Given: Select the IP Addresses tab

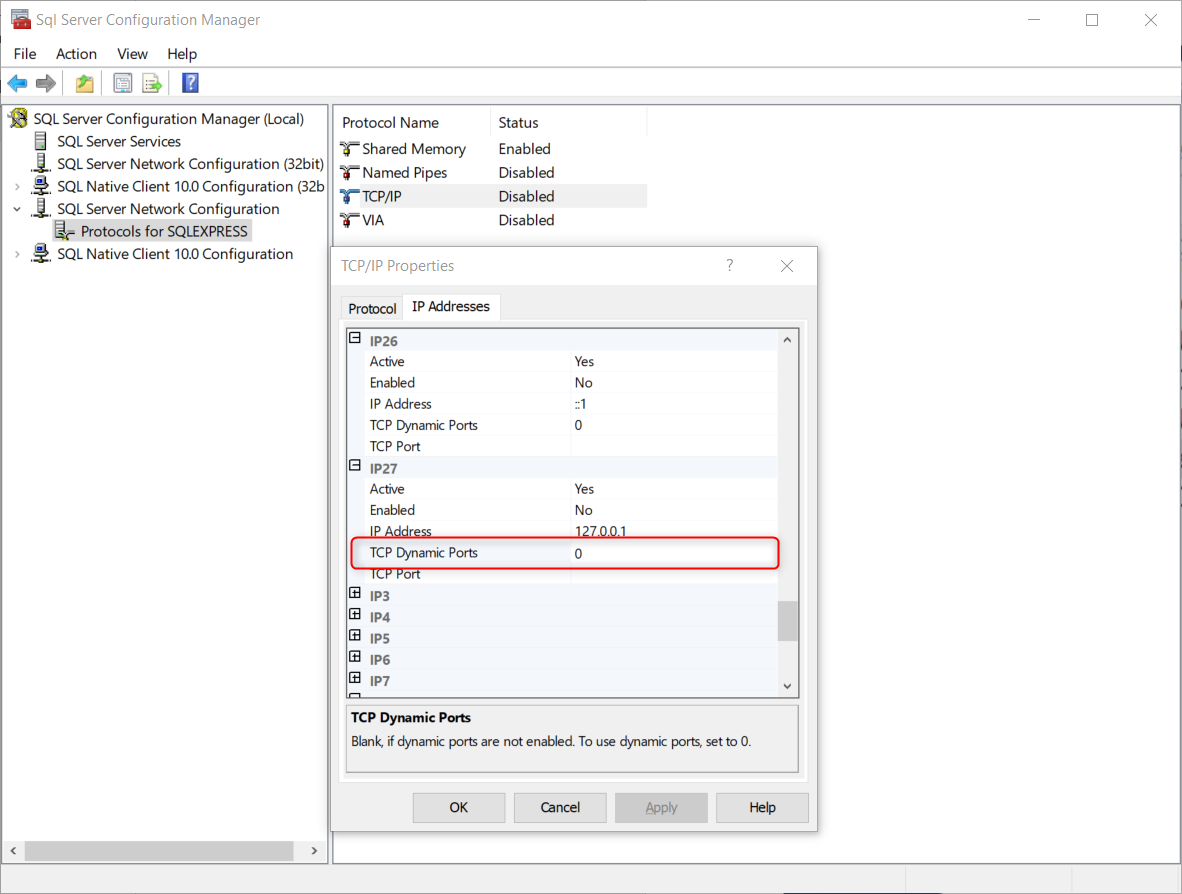Looking at the screenshot, I should point(451,306).
